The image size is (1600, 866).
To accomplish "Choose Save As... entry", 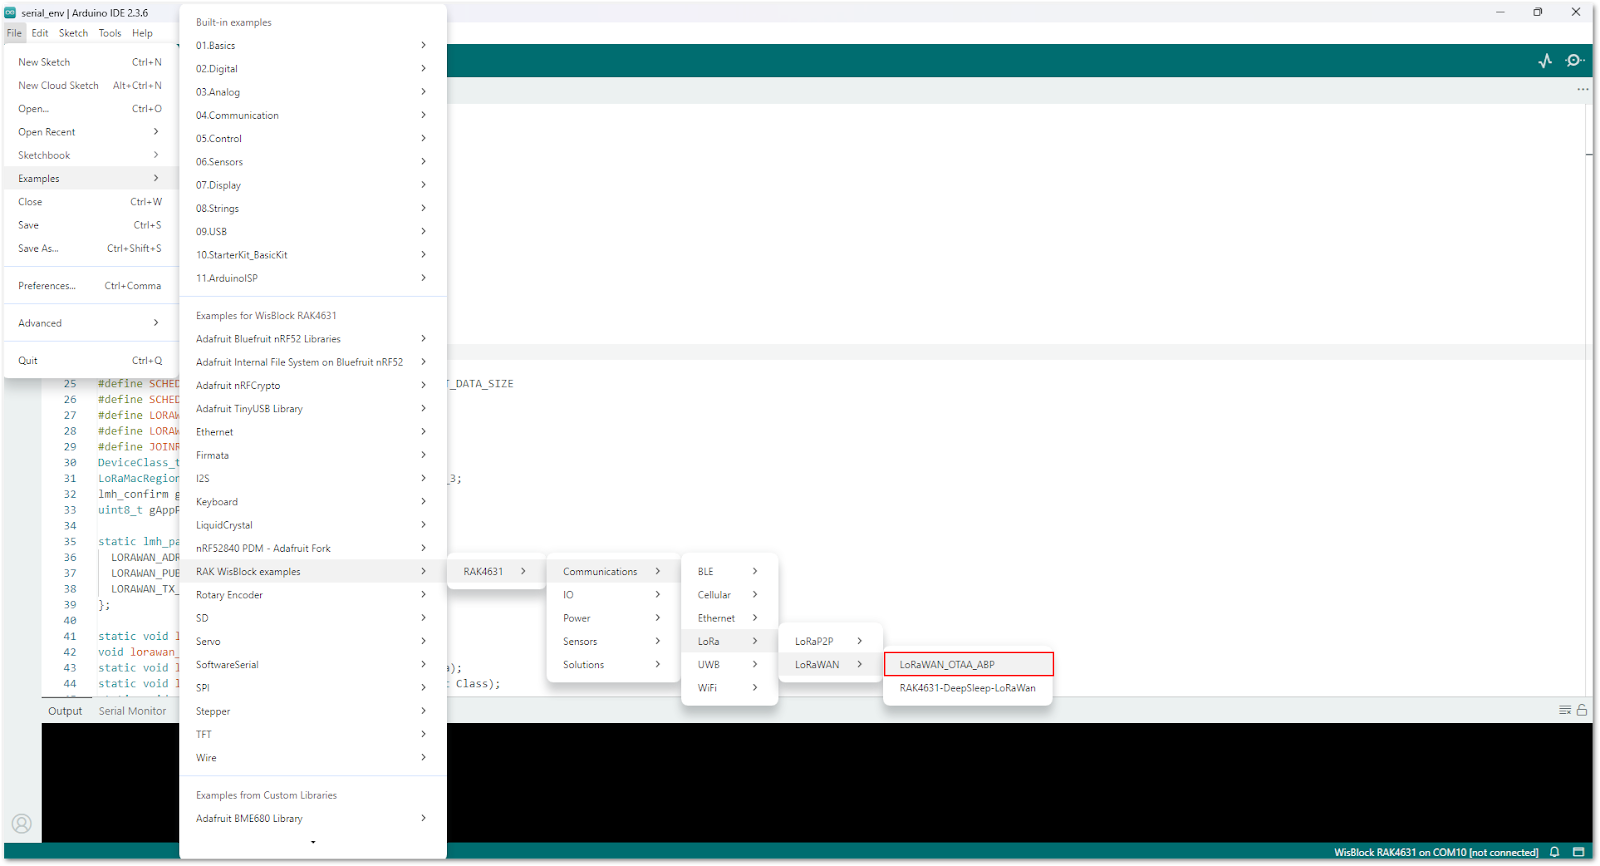I will click(90, 249).
